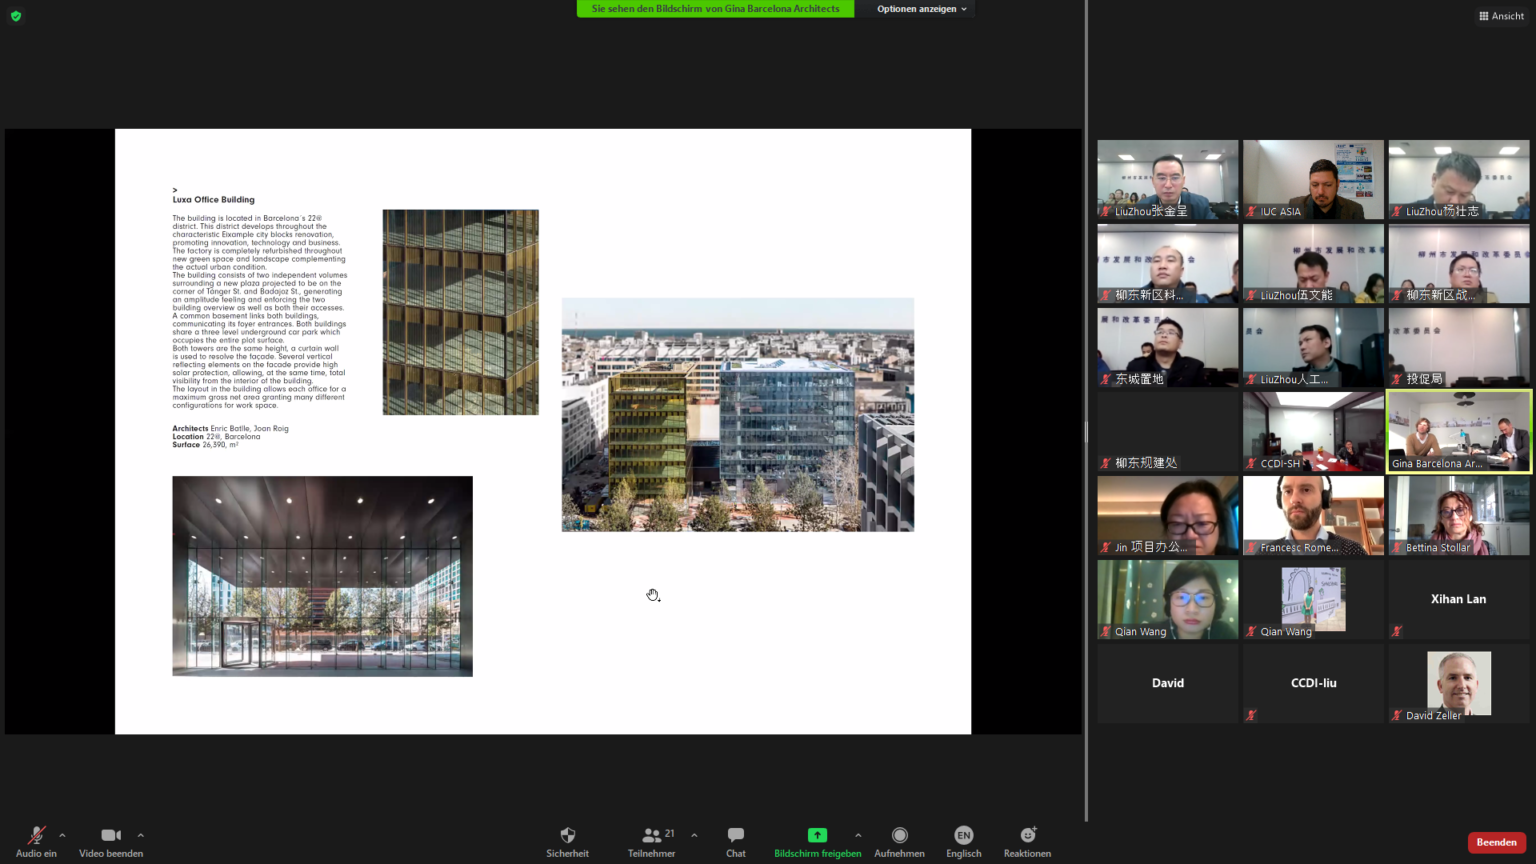Expand the Teilnehmer options arrow
The width and height of the screenshot is (1536, 864).
tap(694, 835)
